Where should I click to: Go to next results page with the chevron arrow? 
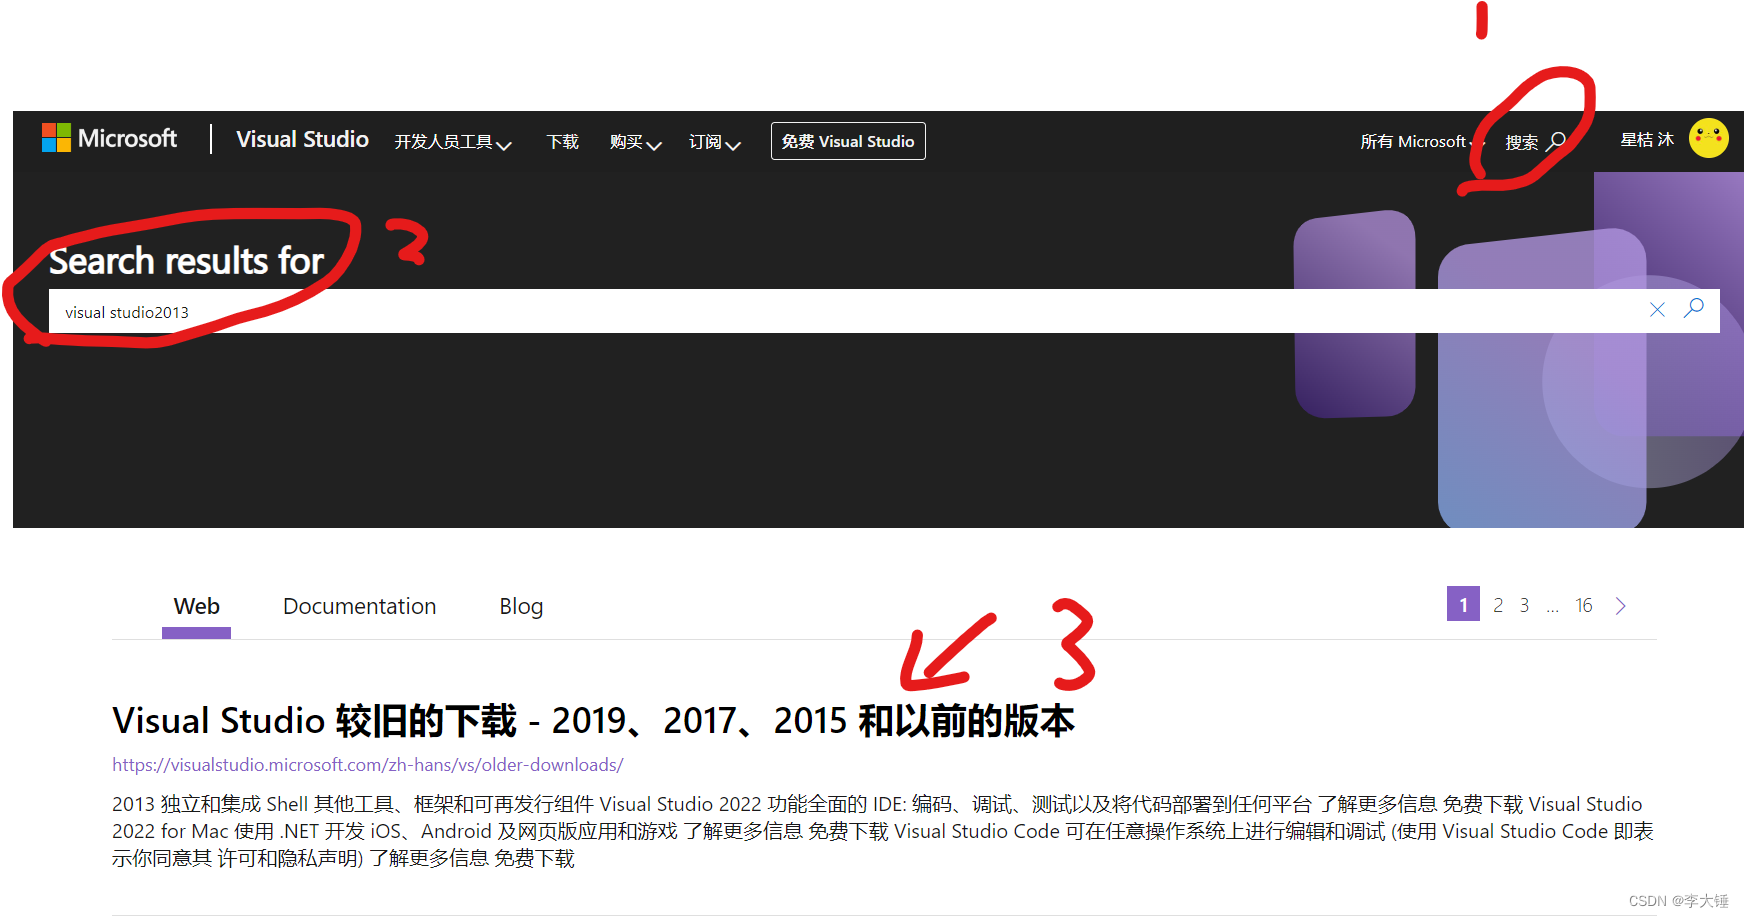1621,605
